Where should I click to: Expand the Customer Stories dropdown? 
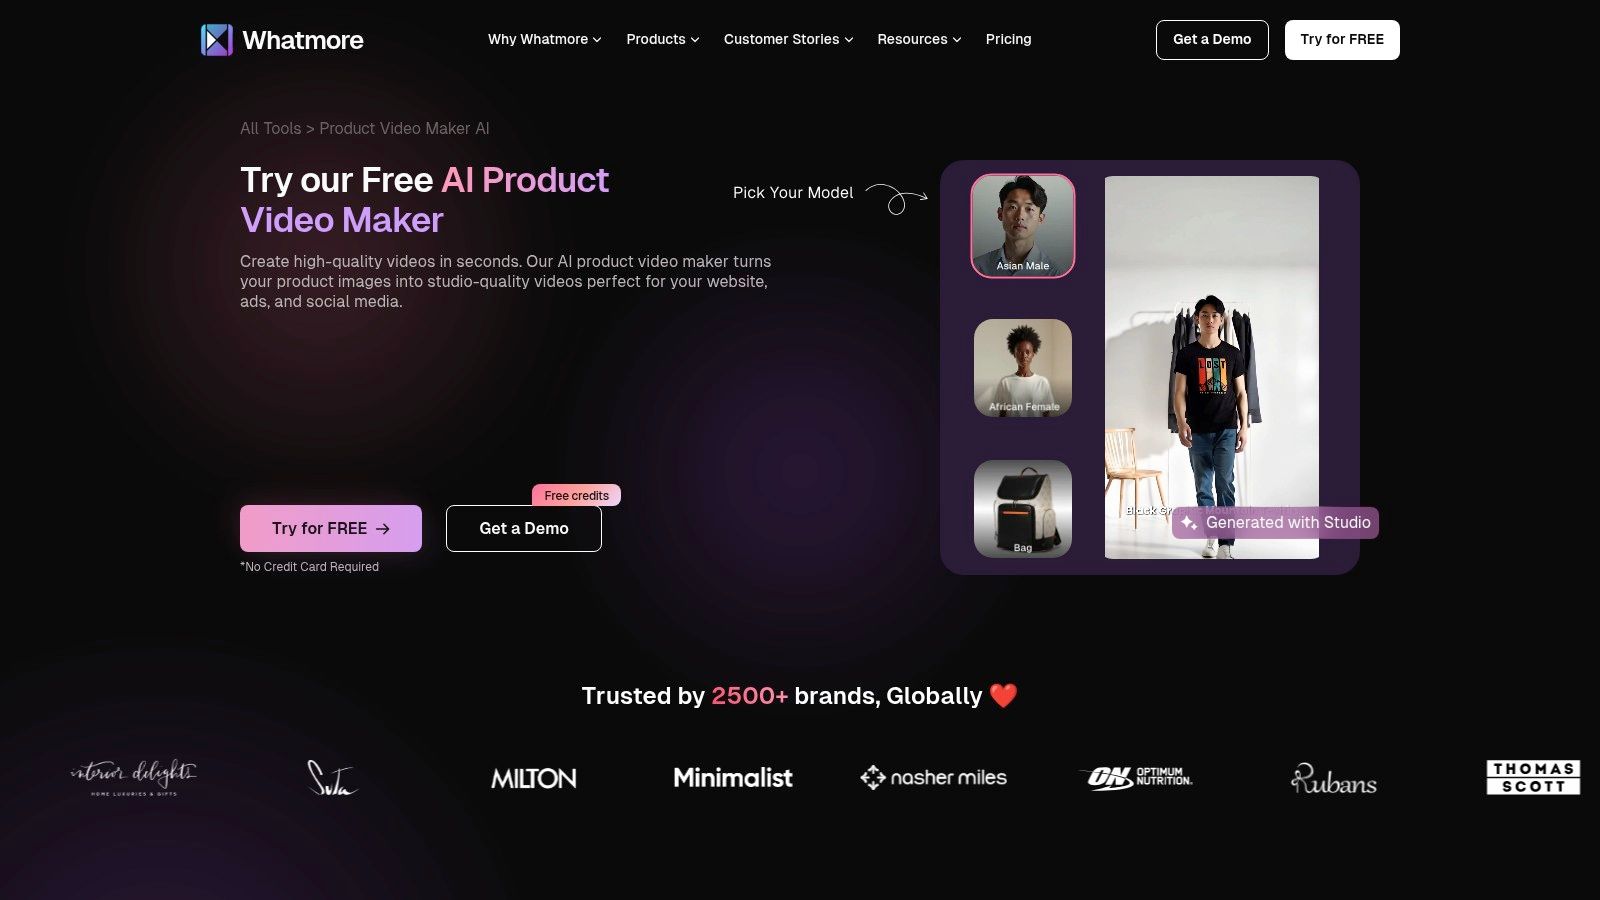[789, 39]
